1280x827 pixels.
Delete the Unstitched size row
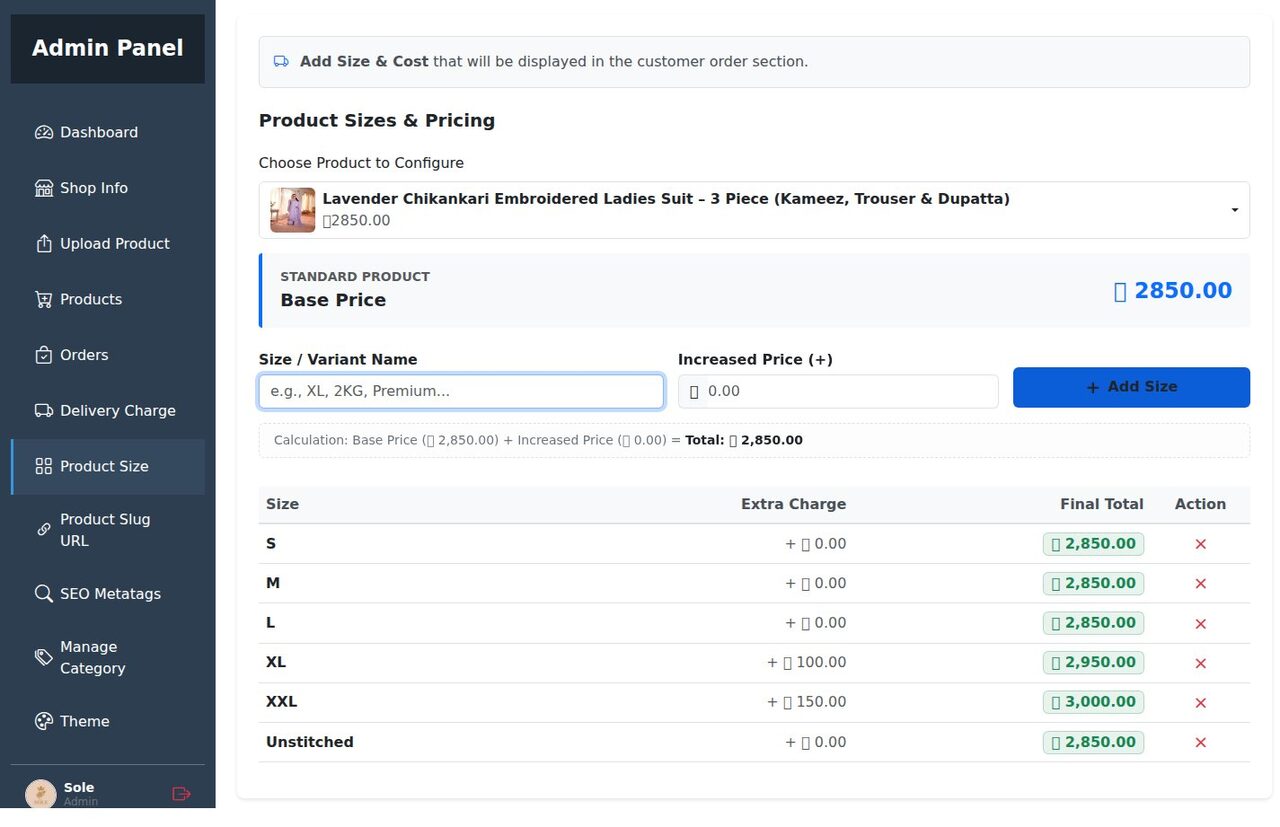tap(1201, 742)
